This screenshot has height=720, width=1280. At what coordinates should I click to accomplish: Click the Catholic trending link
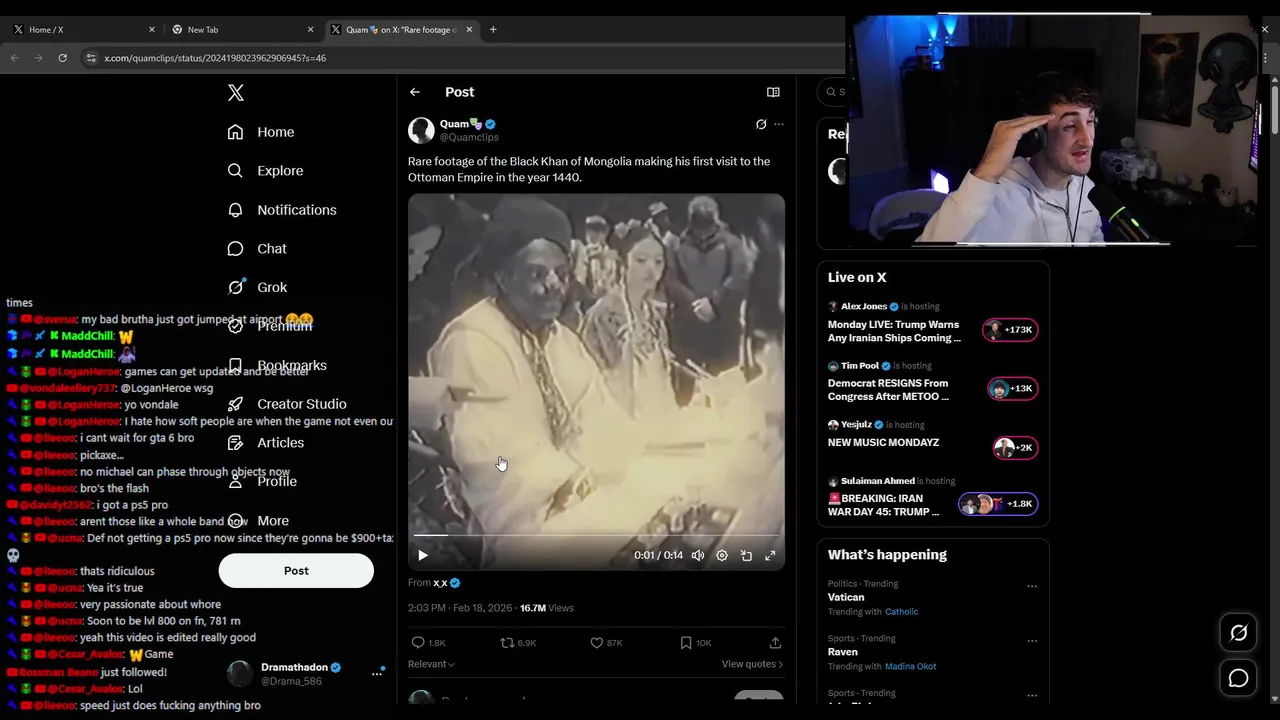tap(902, 612)
